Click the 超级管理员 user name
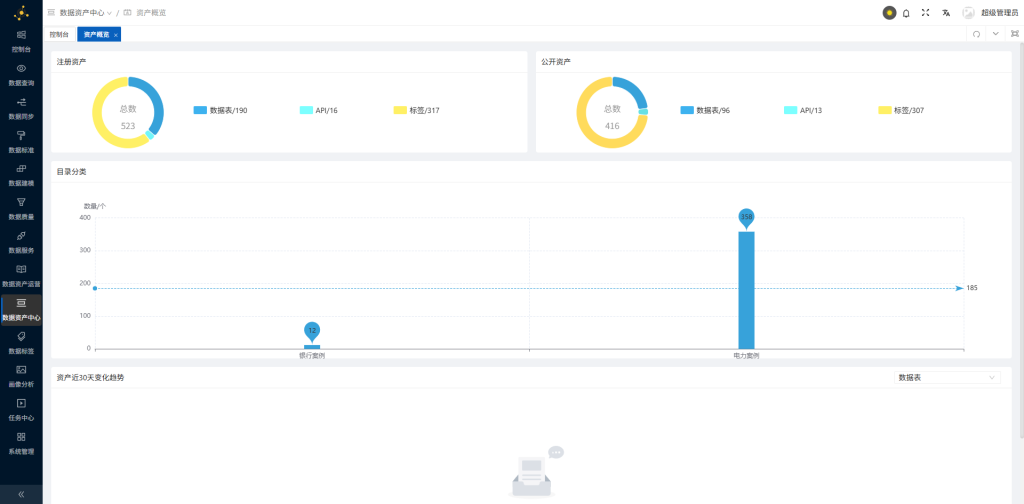 click(999, 12)
